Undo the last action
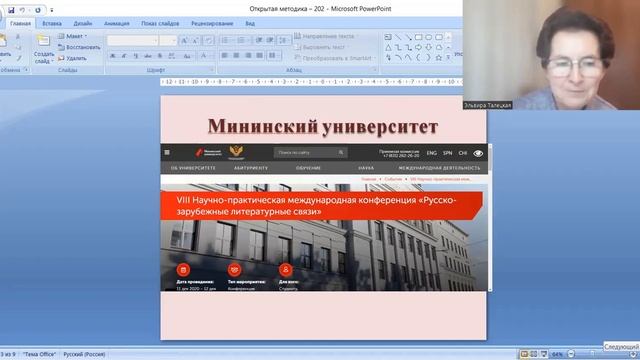 tap(22, 10)
